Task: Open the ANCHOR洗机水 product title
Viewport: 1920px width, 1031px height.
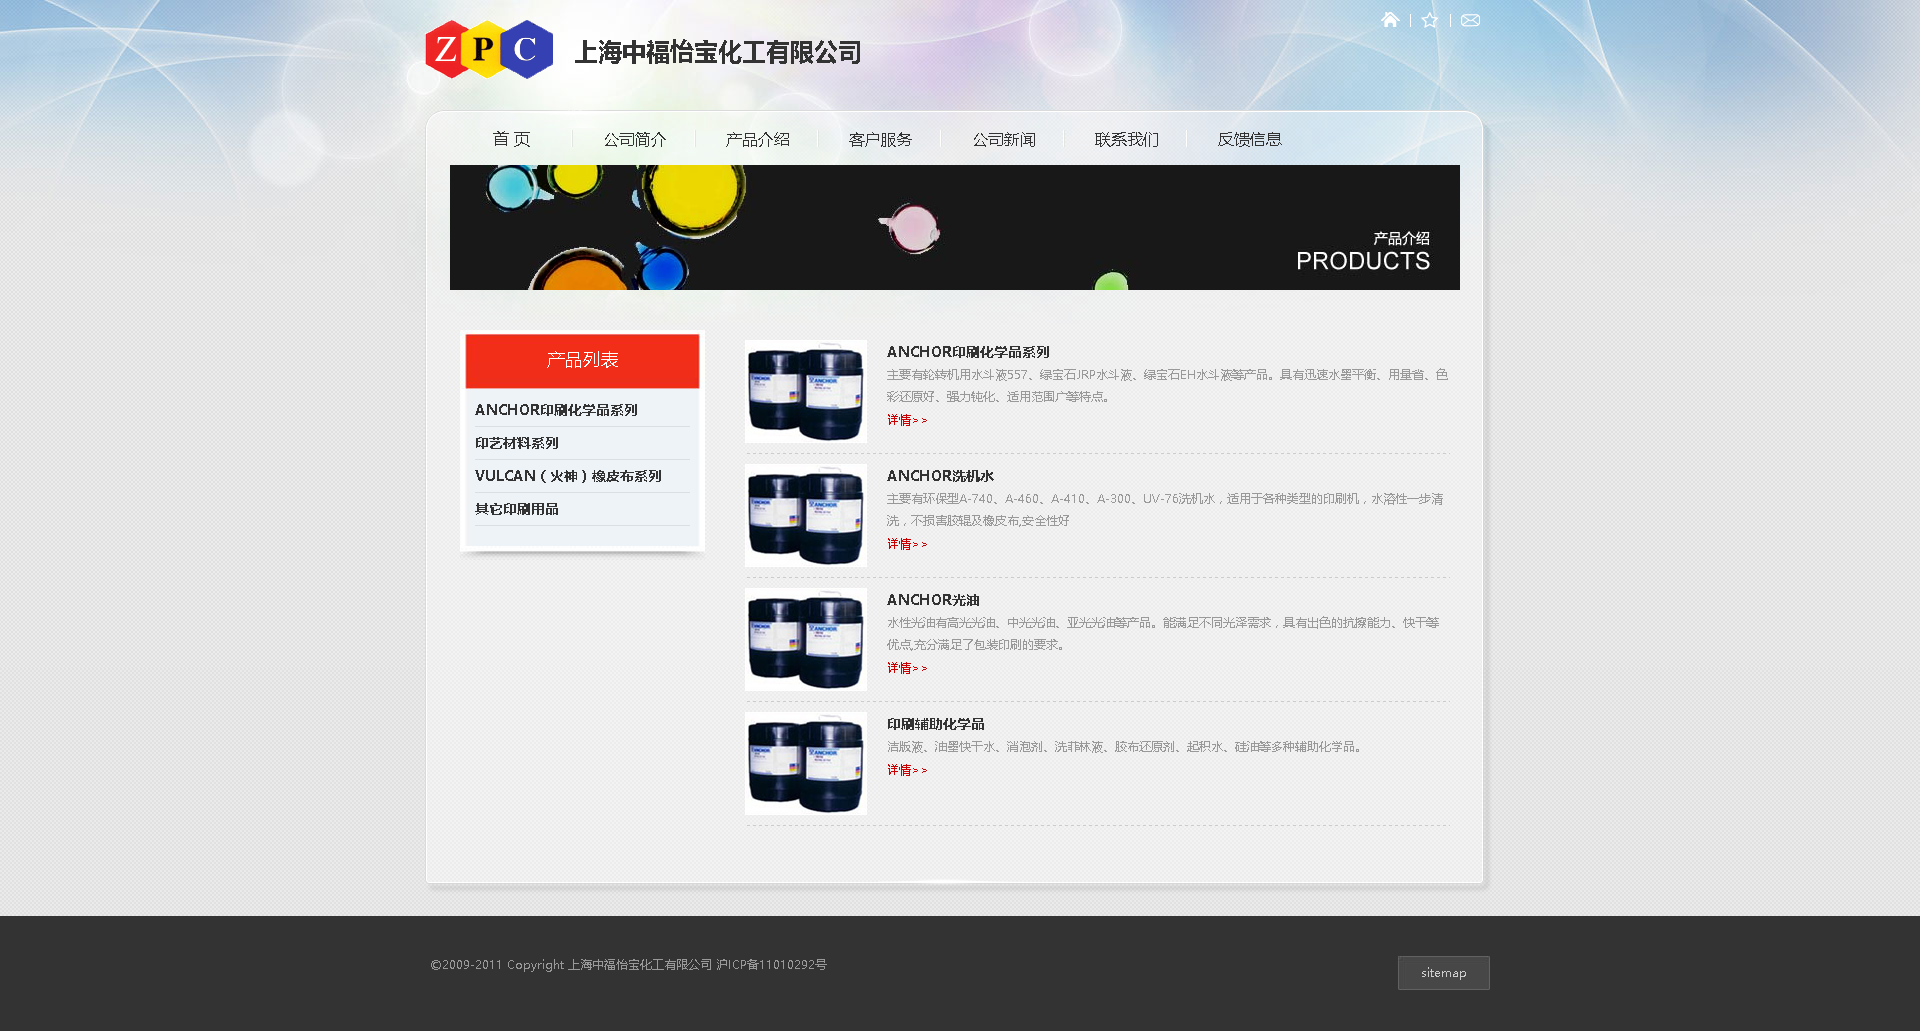Action: (940, 476)
